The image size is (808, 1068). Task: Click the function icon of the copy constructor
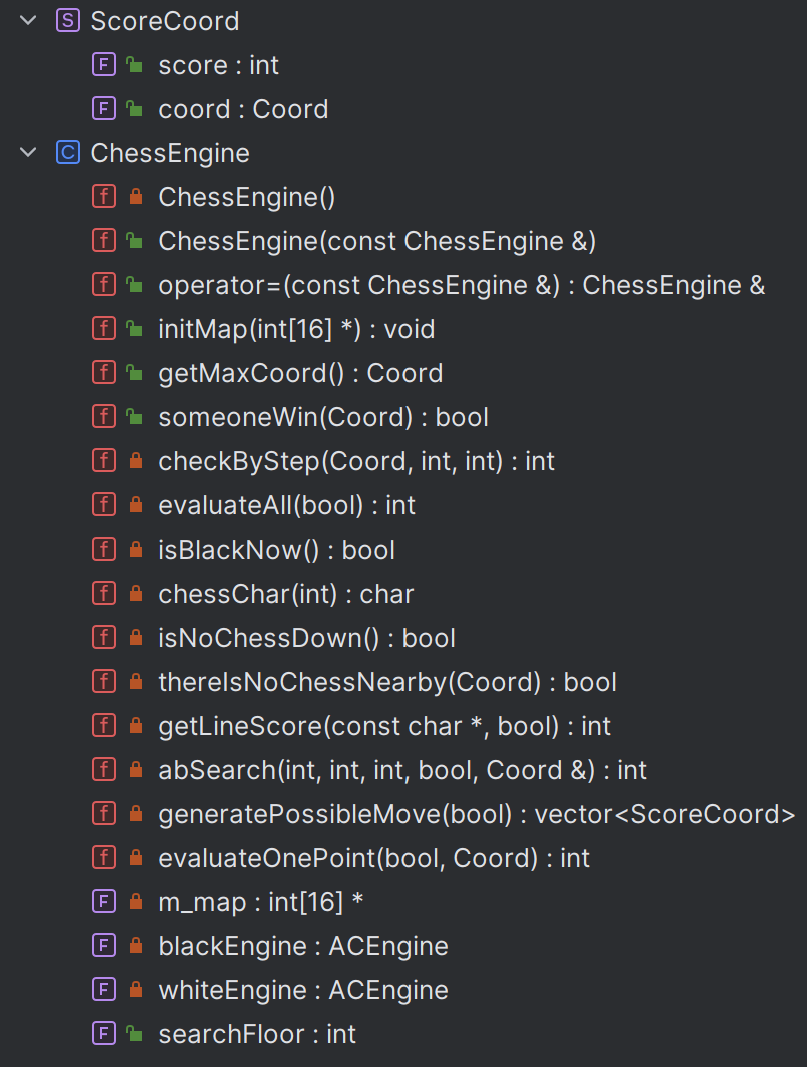[104, 240]
